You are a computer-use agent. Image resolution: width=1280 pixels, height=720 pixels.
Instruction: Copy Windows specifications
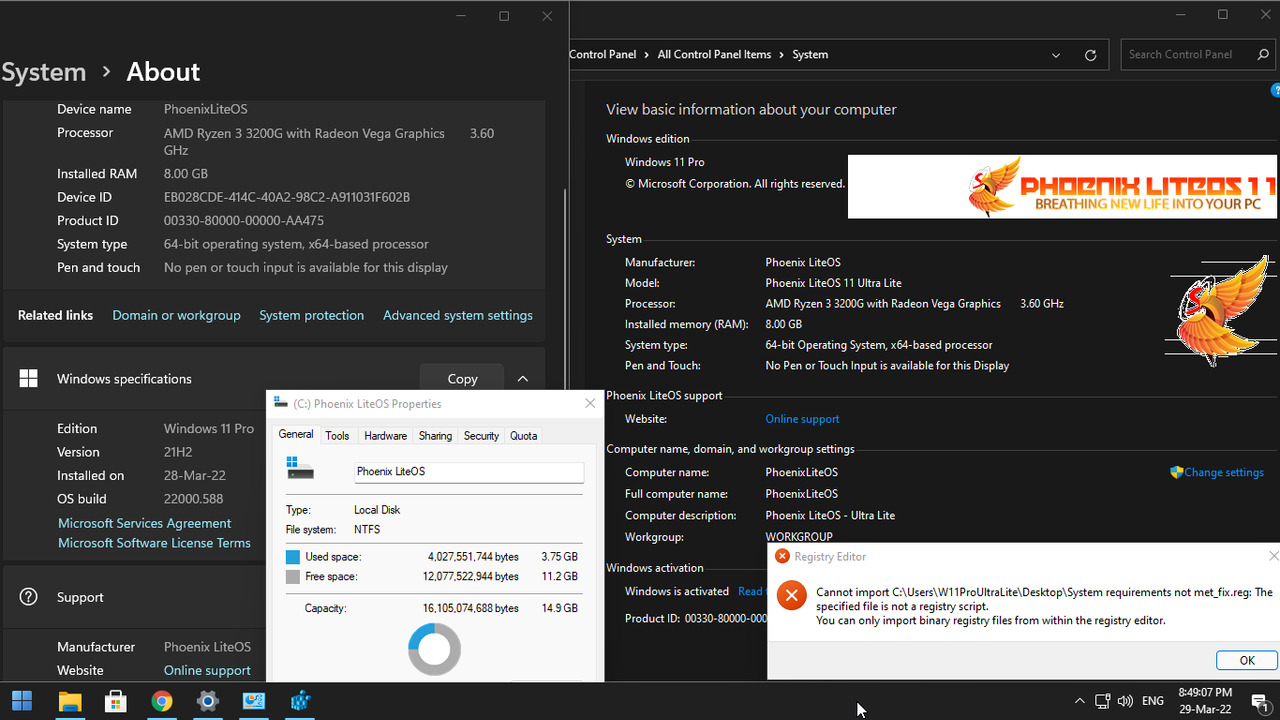pos(462,379)
